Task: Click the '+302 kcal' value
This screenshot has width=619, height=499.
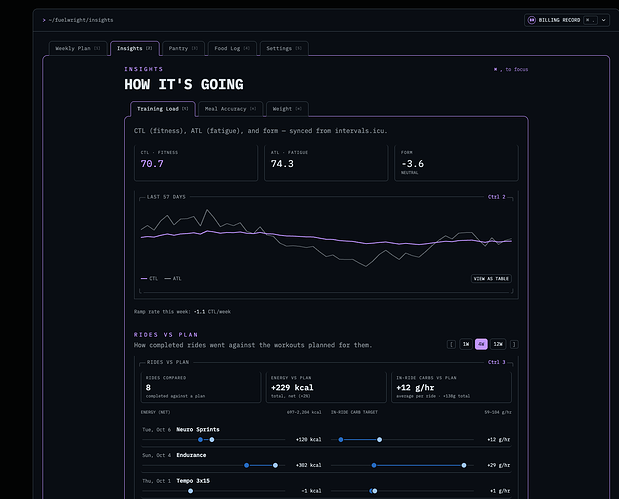Action: [x=309, y=465]
